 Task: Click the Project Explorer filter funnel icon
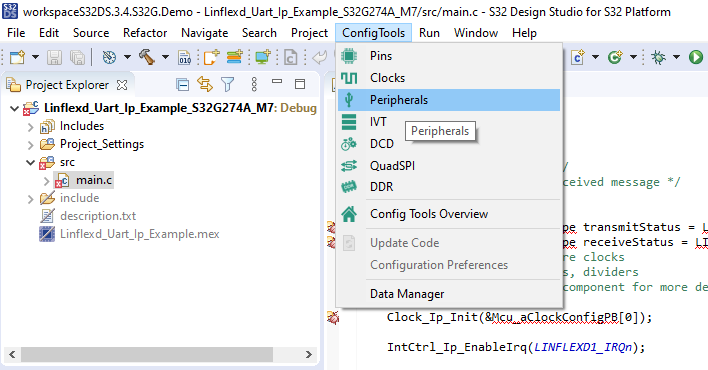(228, 84)
